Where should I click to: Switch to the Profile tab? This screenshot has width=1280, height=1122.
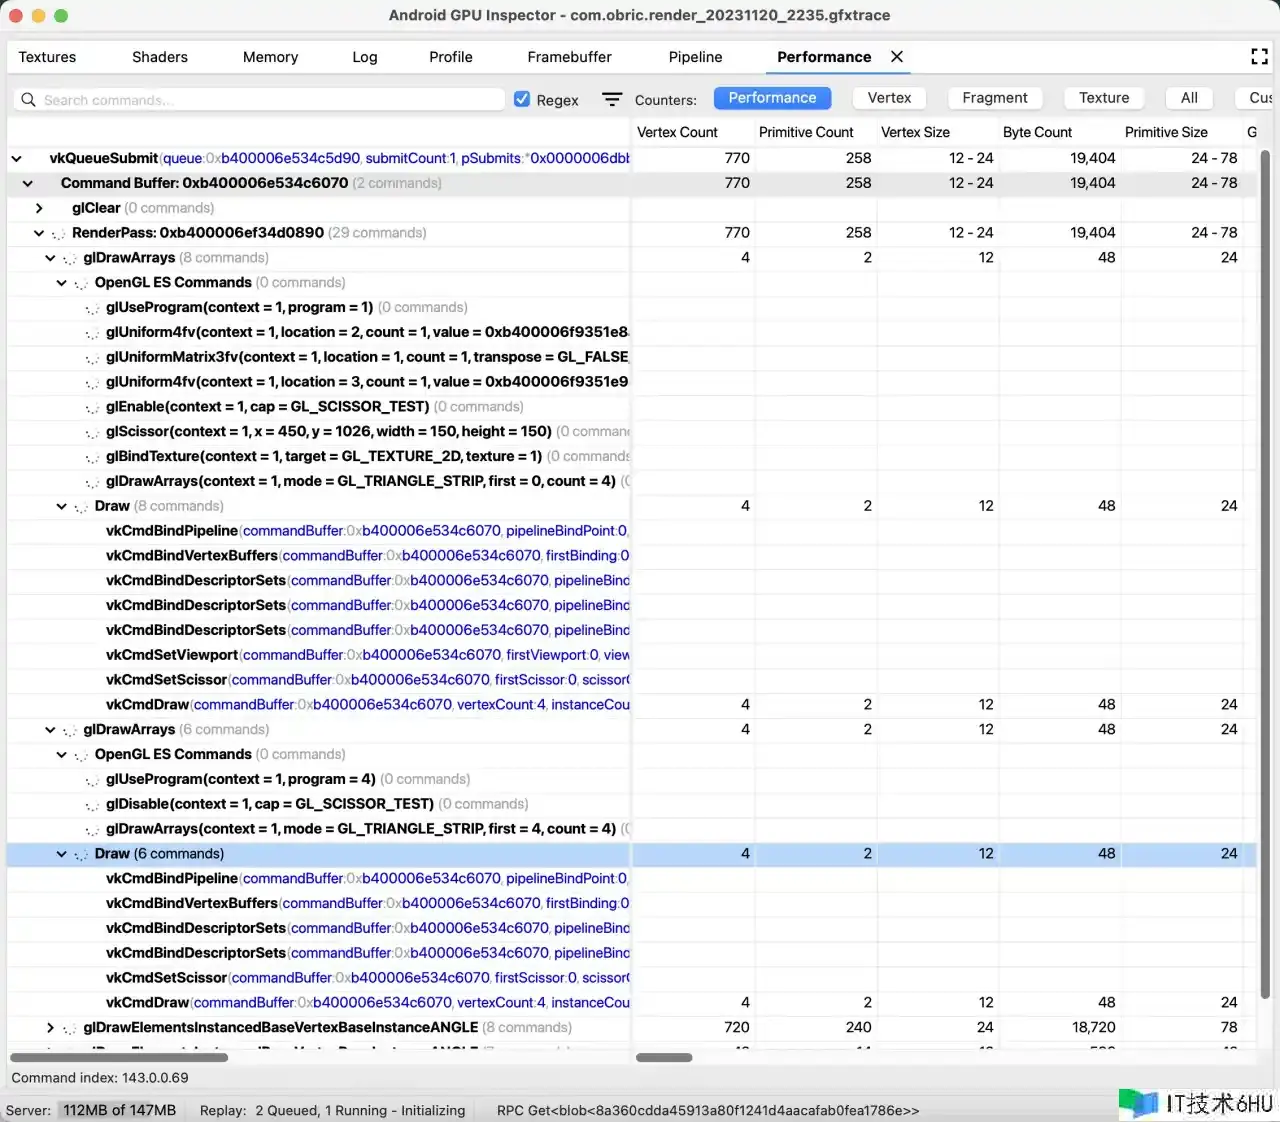pyautogui.click(x=451, y=57)
